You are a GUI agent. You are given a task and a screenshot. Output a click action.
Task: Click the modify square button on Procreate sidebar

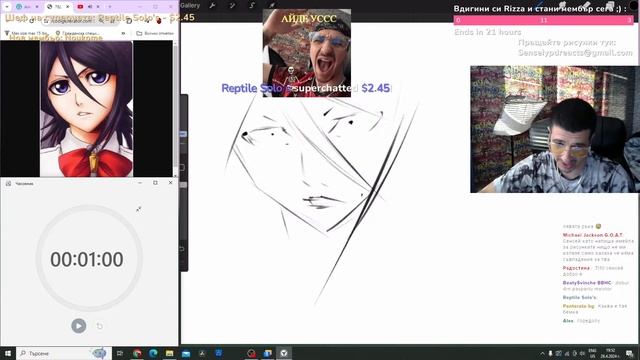pos(183,167)
